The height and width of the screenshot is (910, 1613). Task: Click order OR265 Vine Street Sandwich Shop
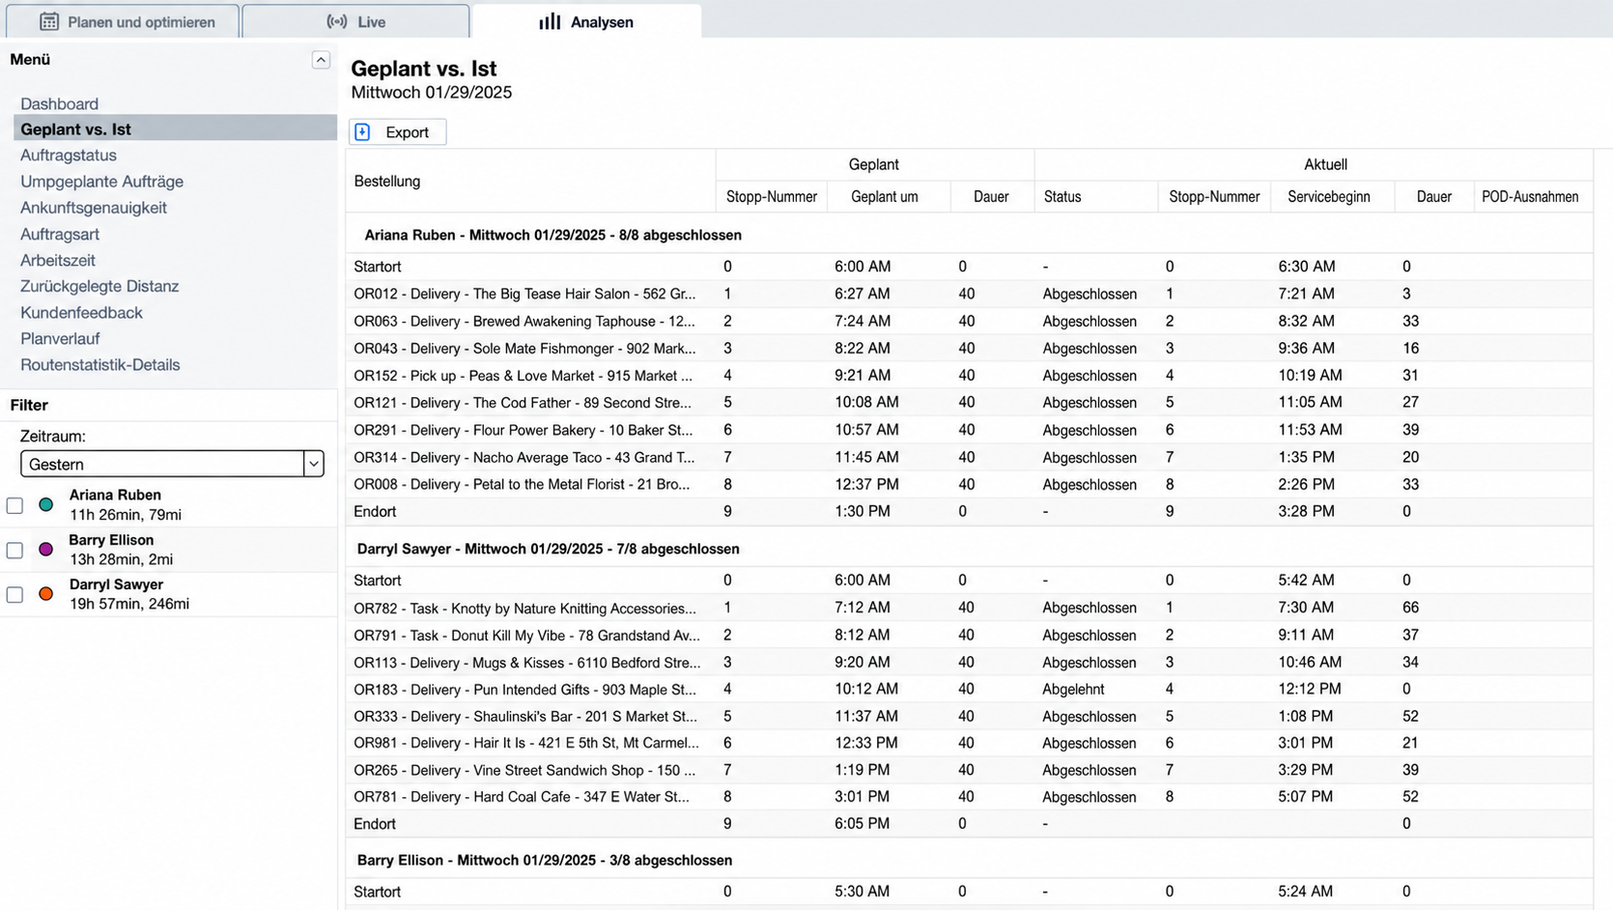pos(524,770)
